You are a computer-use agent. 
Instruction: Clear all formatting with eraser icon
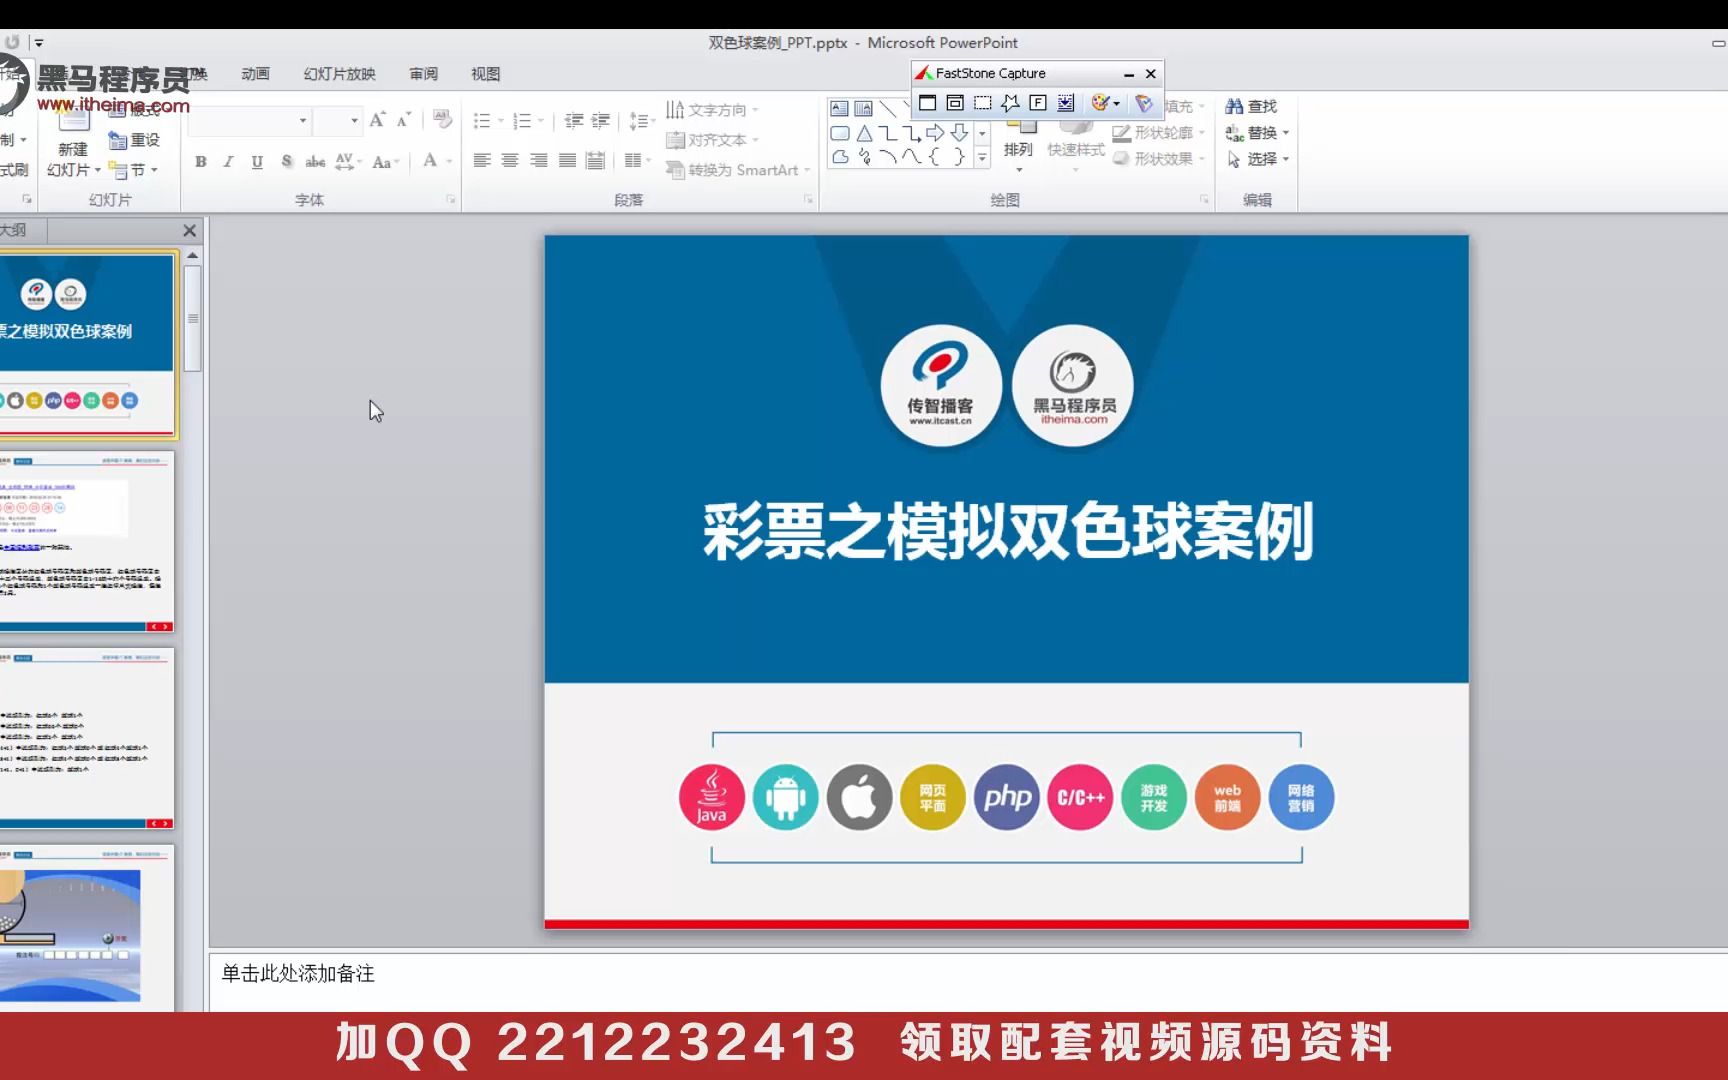[442, 120]
